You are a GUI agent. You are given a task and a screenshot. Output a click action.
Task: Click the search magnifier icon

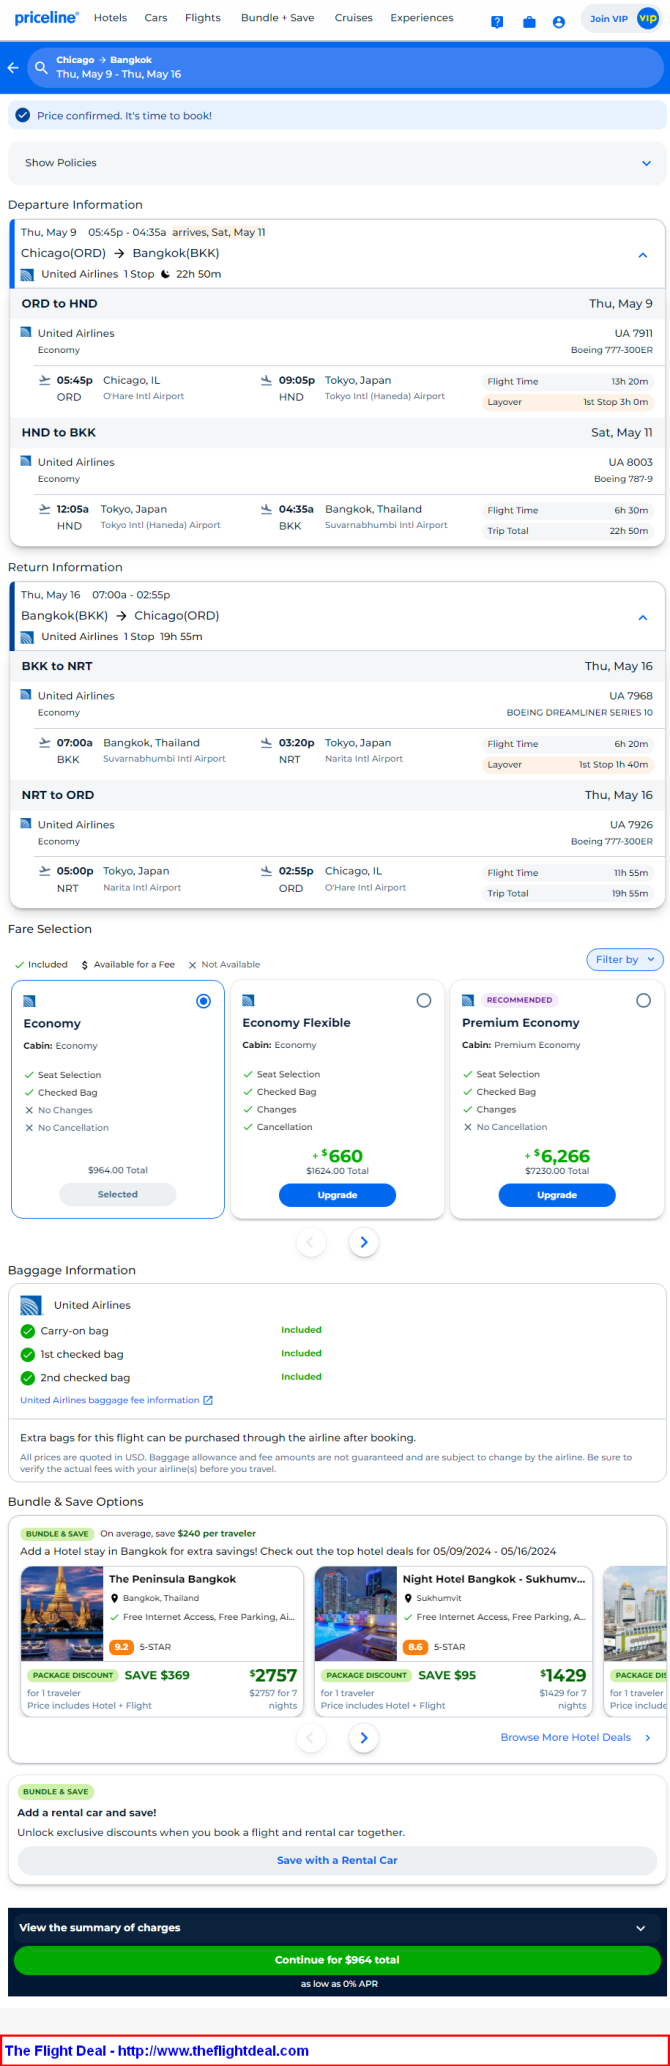41,67
